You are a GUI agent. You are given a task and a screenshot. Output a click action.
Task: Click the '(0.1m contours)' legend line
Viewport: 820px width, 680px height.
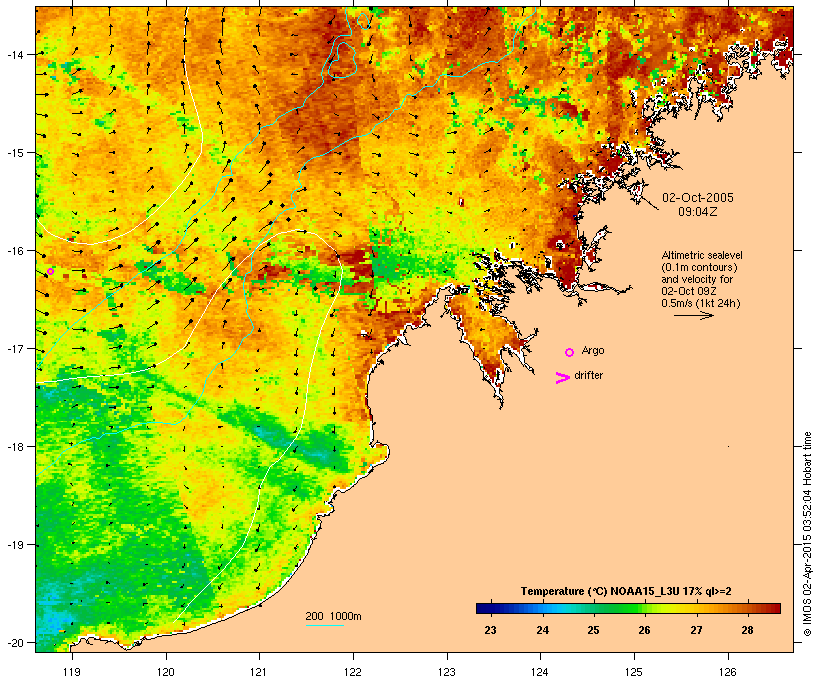pyautogui.click(x=699, y=267)
